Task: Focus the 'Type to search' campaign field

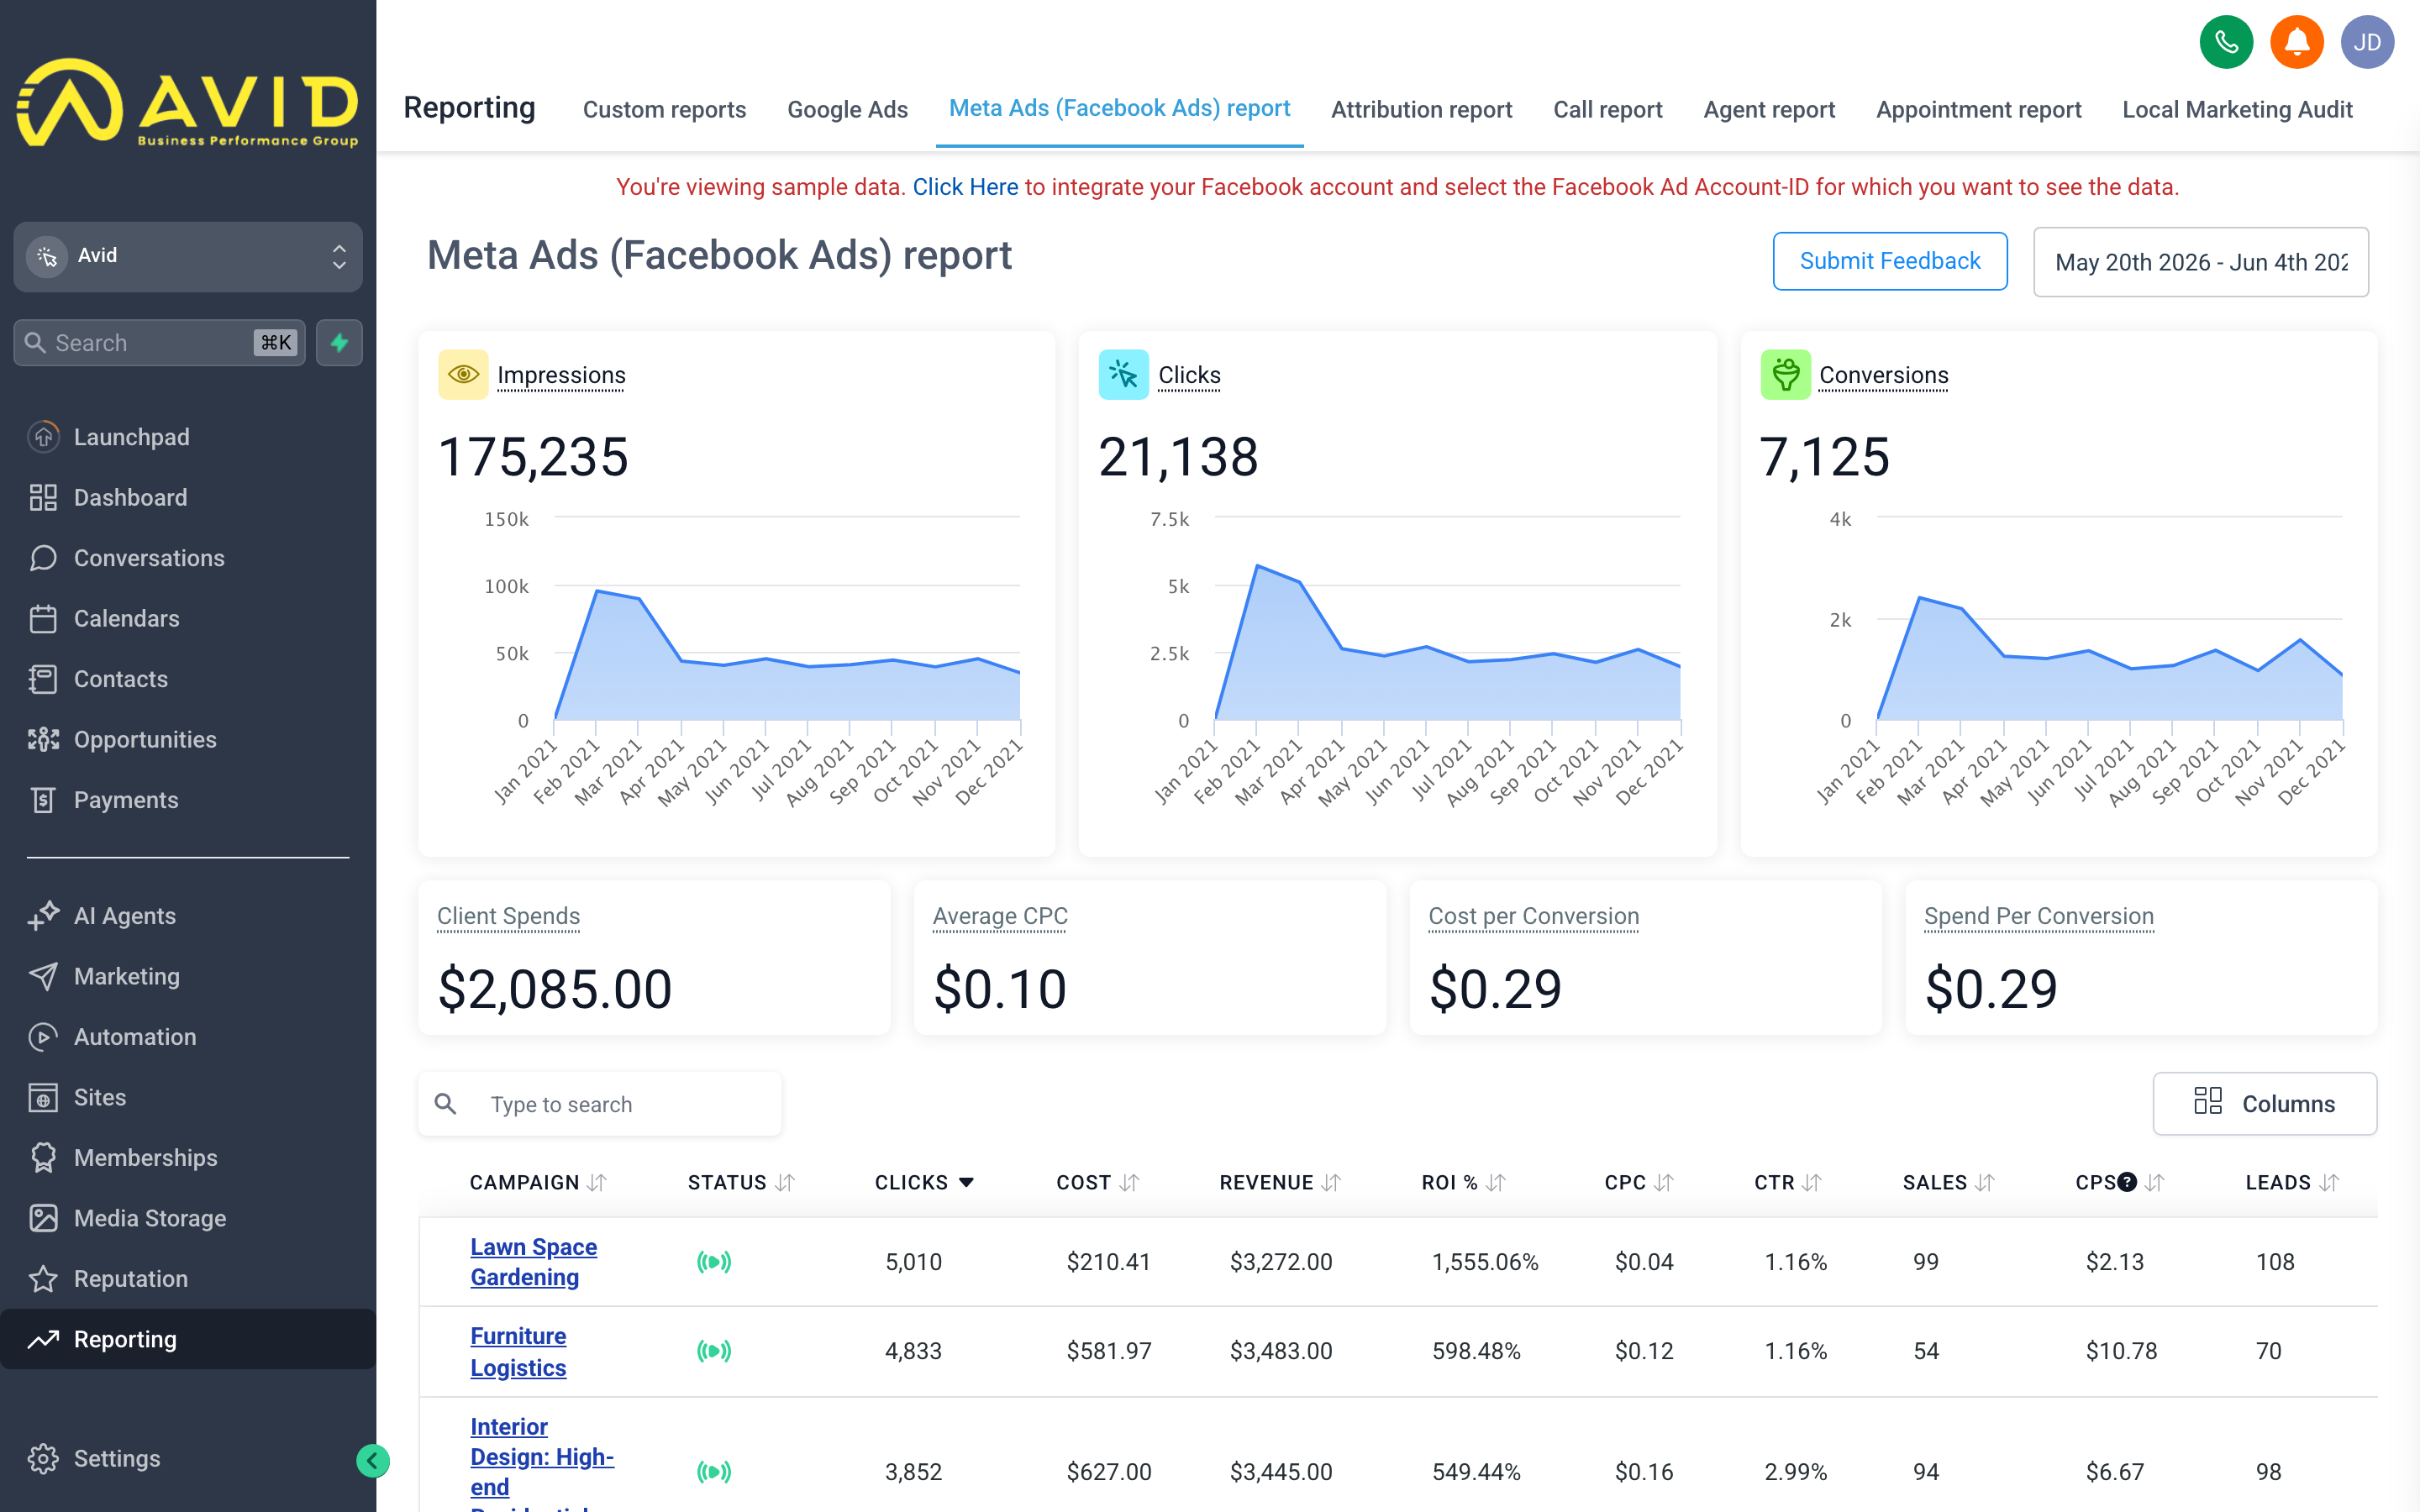Action: click(x=600, y=1104)
